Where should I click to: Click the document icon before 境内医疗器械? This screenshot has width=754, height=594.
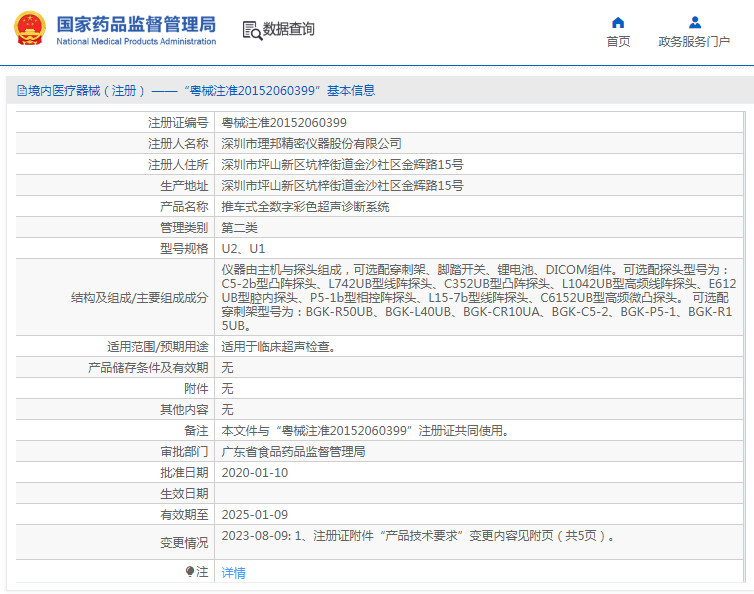click(22, 90)
